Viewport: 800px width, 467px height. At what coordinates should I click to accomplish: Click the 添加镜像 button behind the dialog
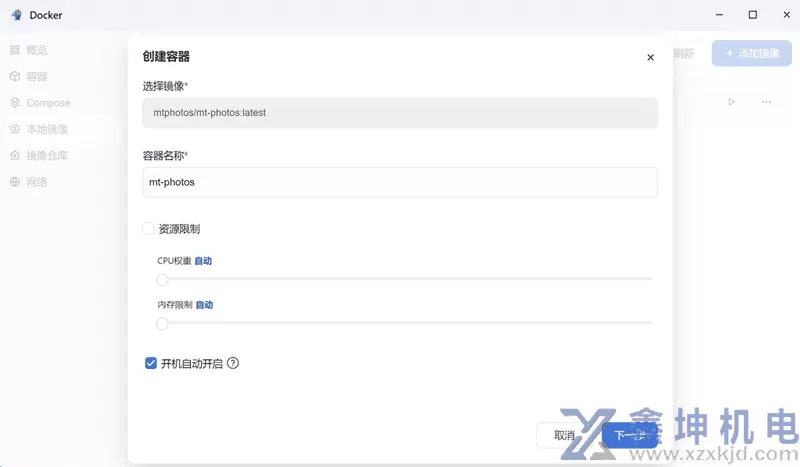(752, 53)
